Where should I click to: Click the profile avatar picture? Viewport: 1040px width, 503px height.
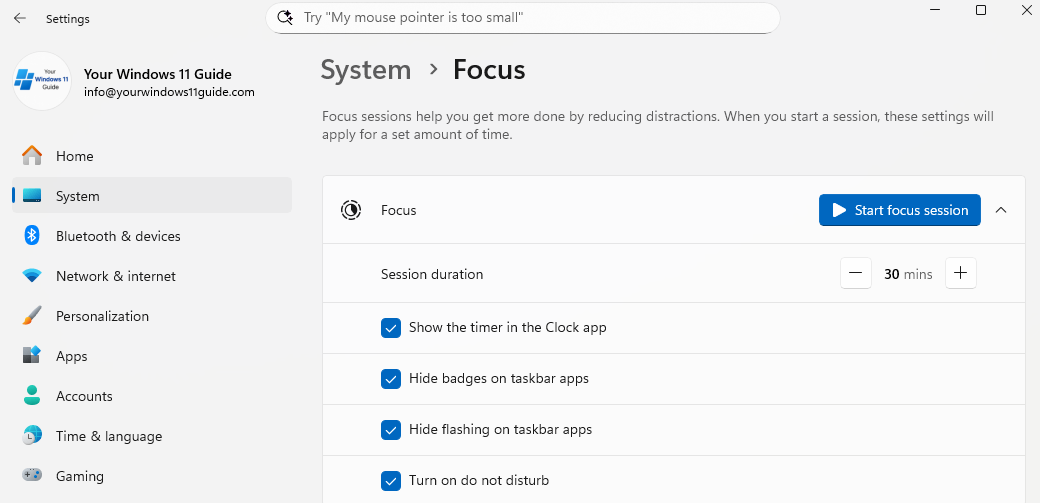(42, 81)
